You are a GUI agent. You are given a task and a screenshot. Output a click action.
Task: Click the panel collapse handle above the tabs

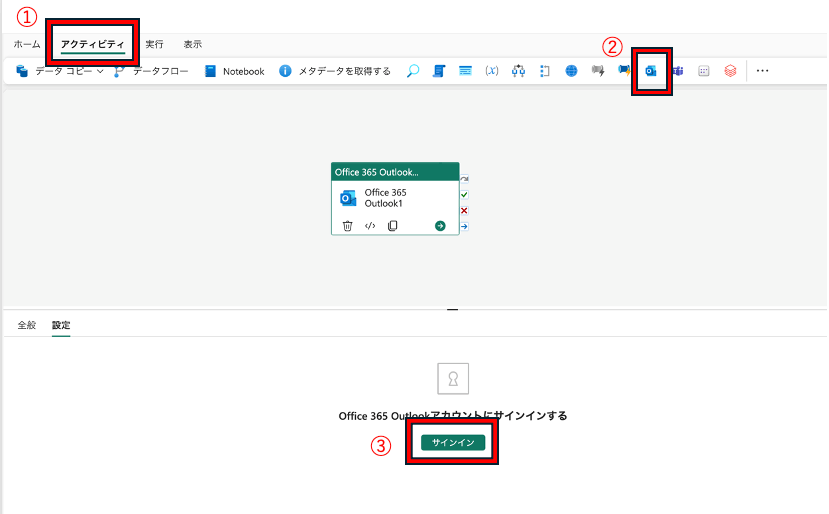point(453,309)
